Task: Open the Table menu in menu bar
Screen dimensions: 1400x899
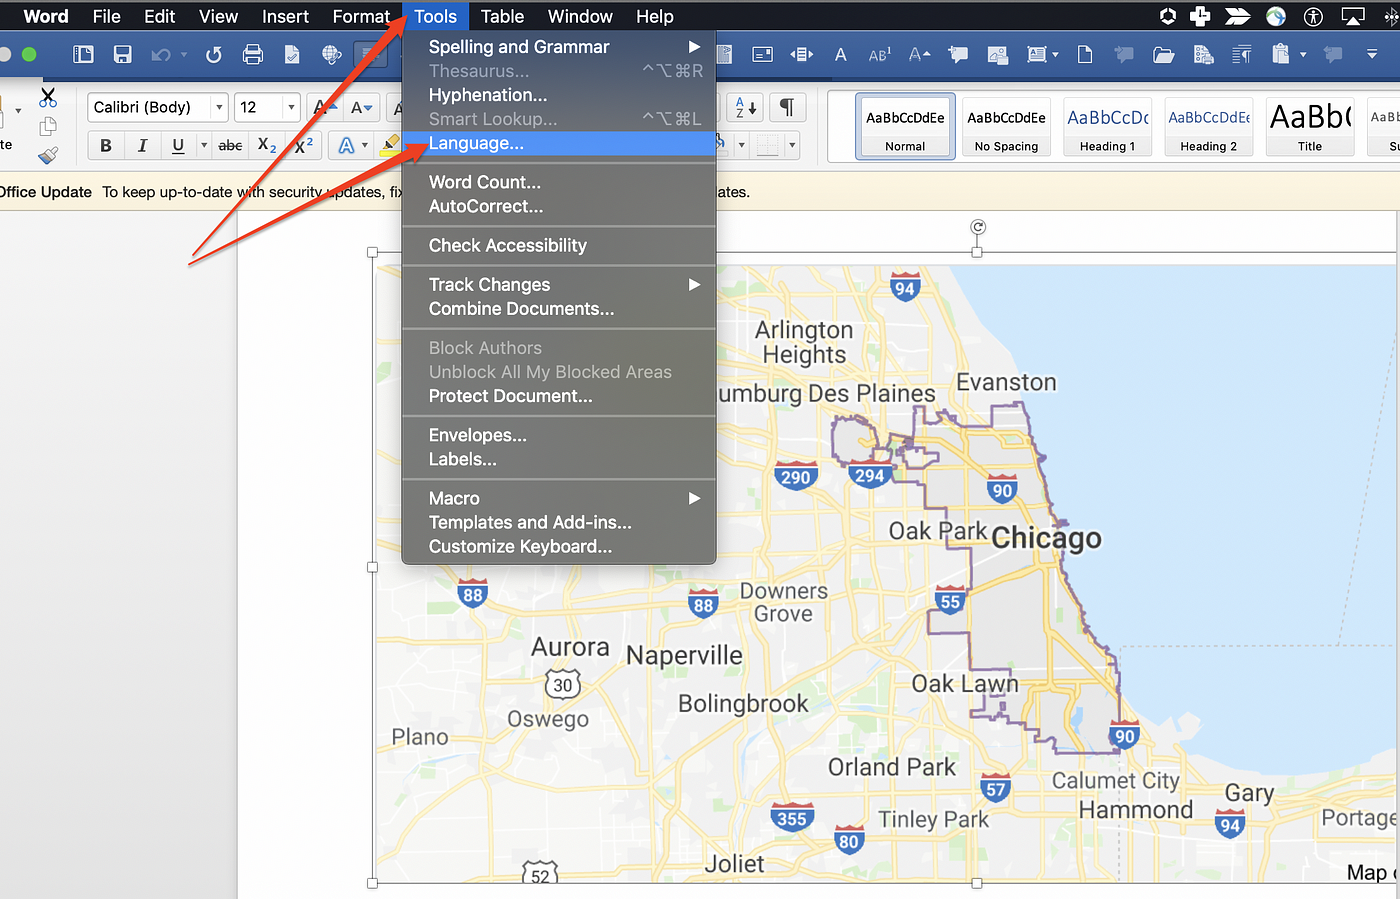Action: 502,16
